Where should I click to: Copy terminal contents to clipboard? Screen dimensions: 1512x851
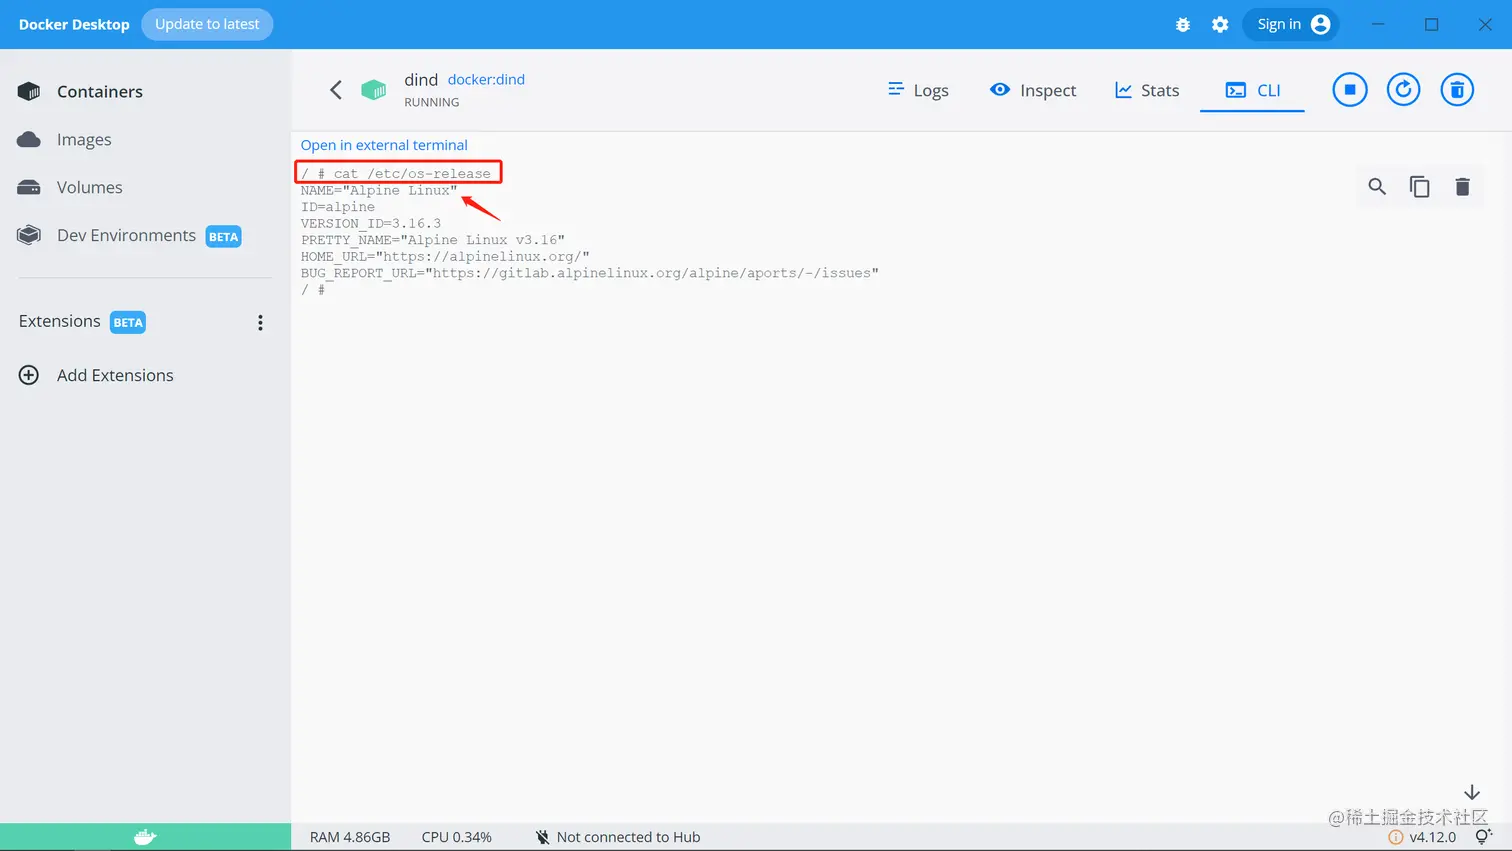point(1419,186)
